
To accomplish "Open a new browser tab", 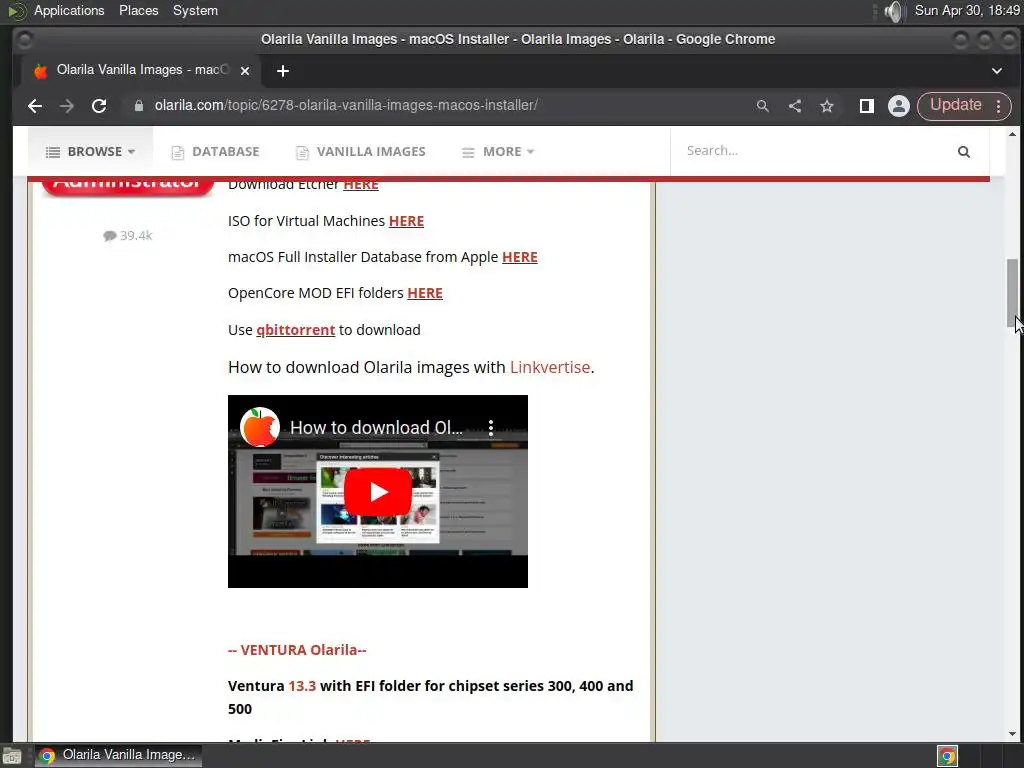I will coord(283,71).
